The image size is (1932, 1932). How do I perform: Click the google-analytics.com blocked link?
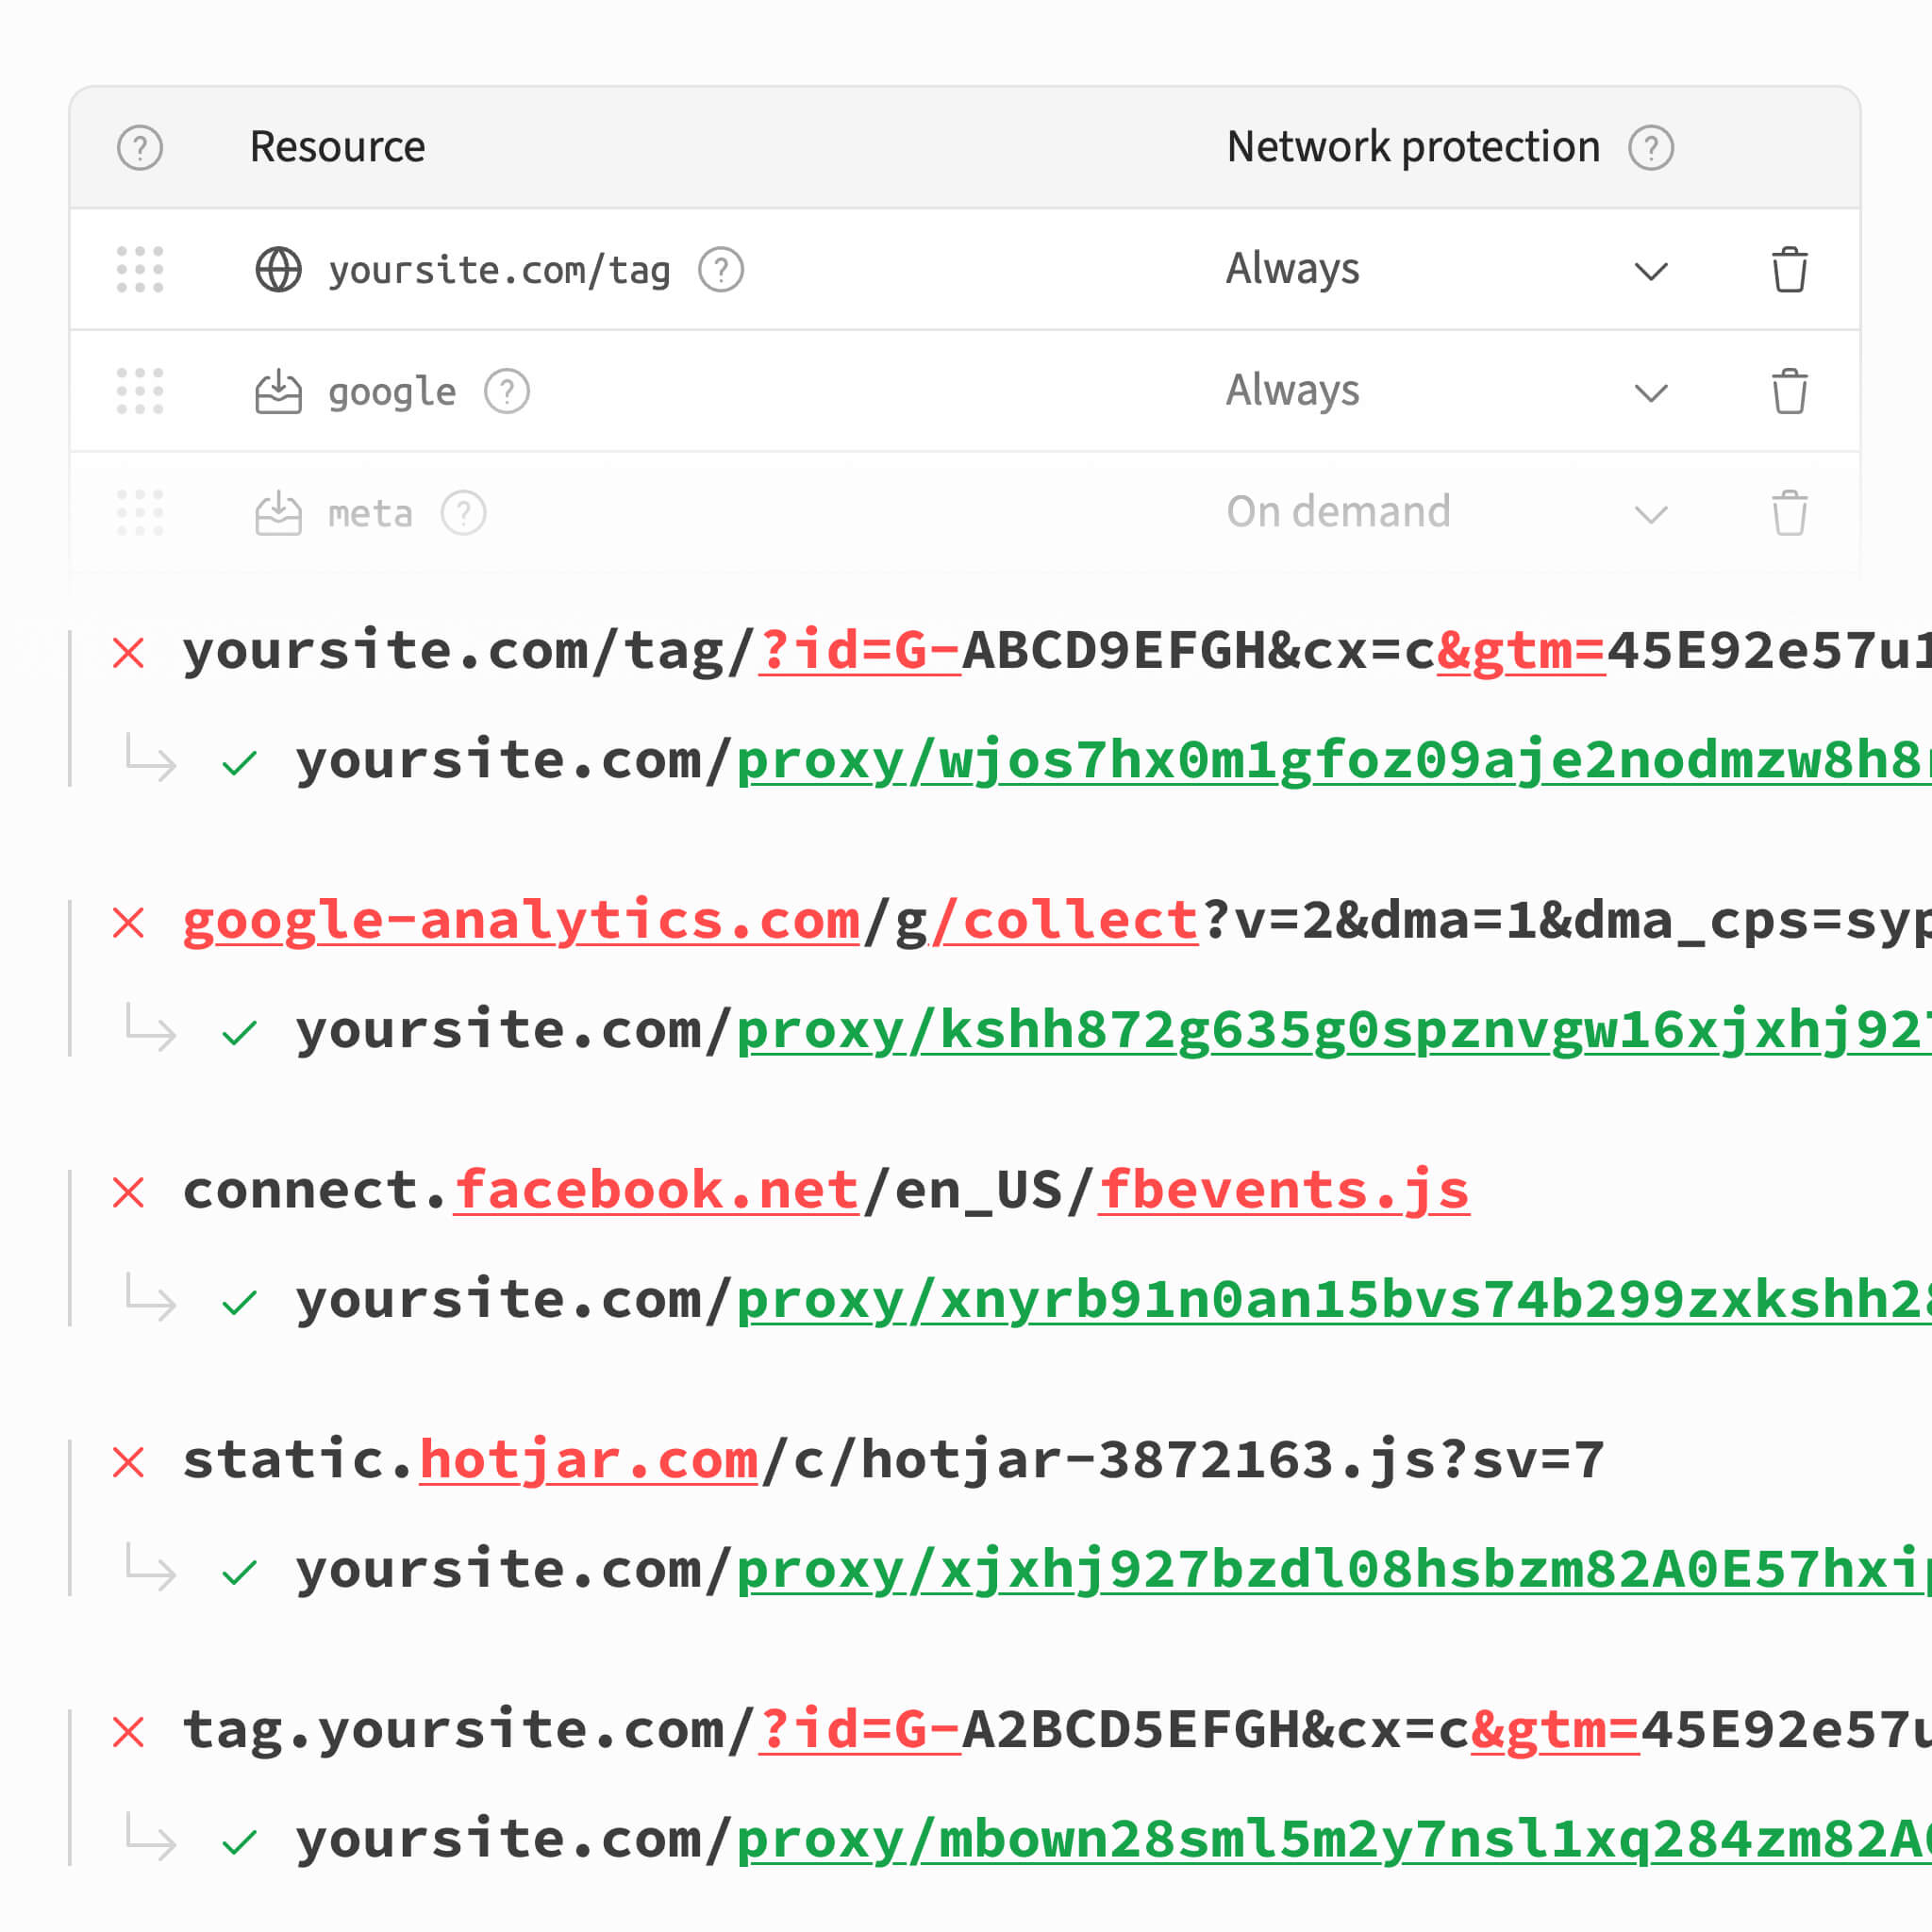click(521, 921)
